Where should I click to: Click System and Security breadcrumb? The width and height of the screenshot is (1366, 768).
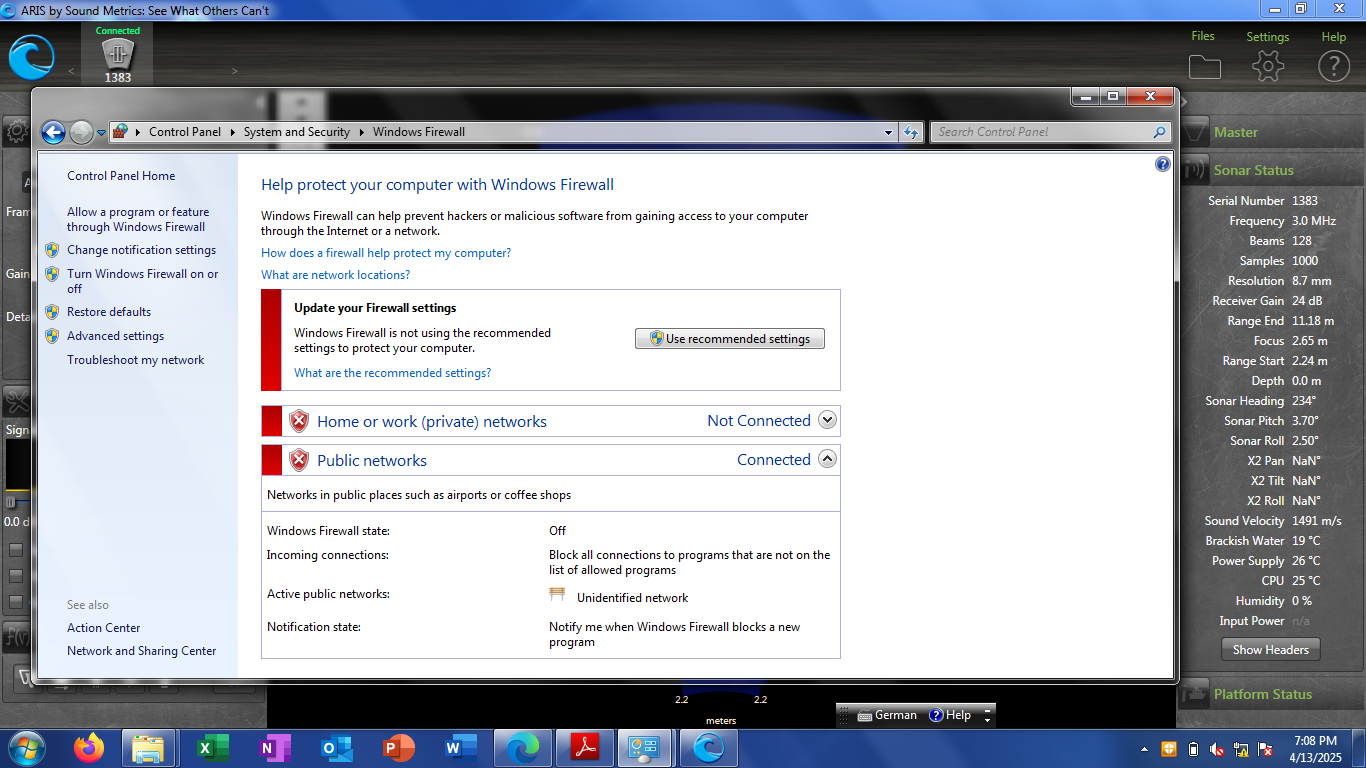point(296,132)
